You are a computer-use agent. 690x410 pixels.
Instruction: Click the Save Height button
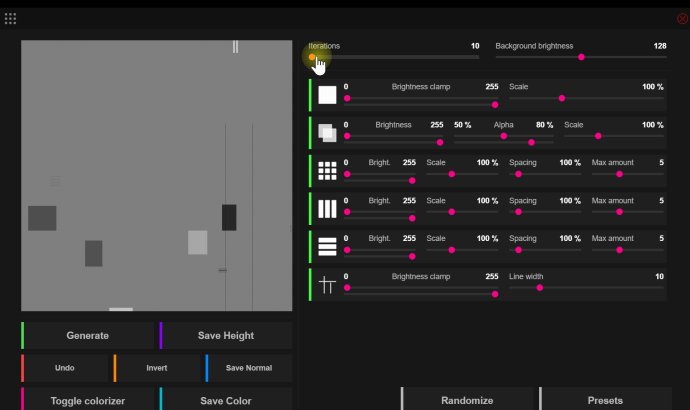coord(226,336)
